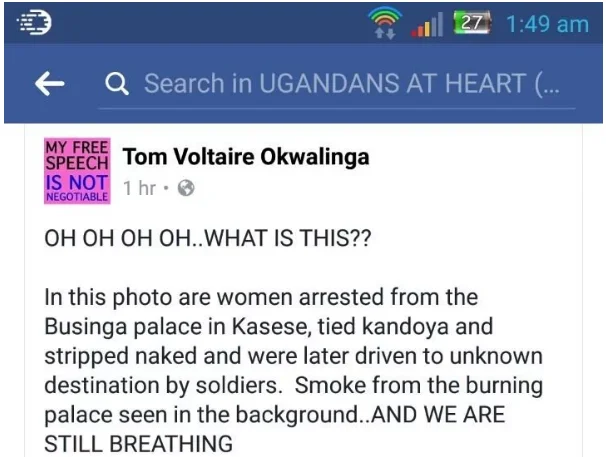Tap the 1:49 am clock
This screenshot has width=606, height=457.
(548, 24)
